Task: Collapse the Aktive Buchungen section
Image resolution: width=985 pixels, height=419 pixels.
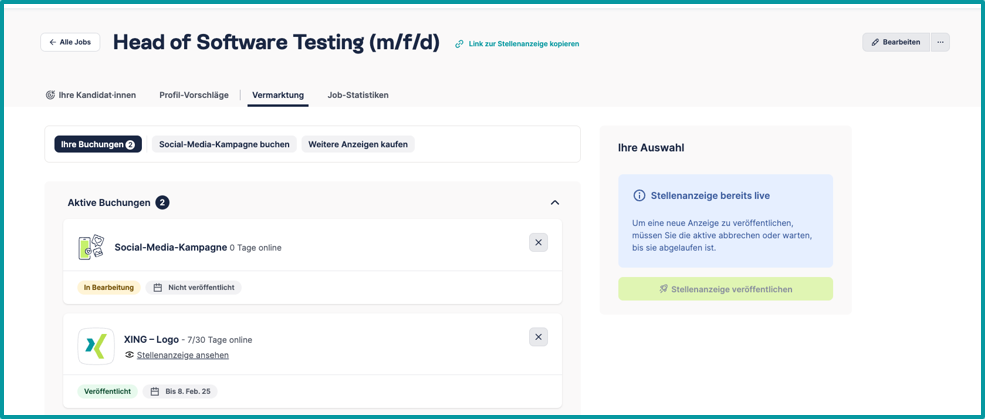Action: pos(555,203)
